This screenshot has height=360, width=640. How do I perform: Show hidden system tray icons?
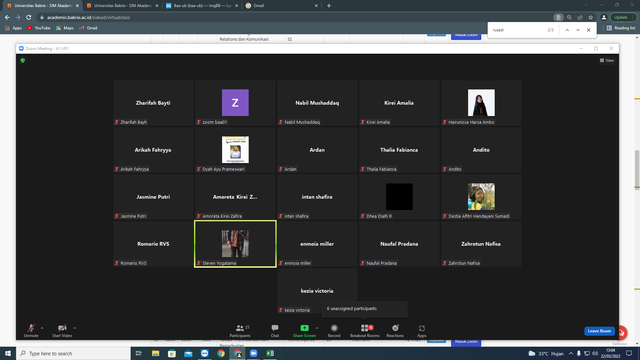[x=571, y=353]
